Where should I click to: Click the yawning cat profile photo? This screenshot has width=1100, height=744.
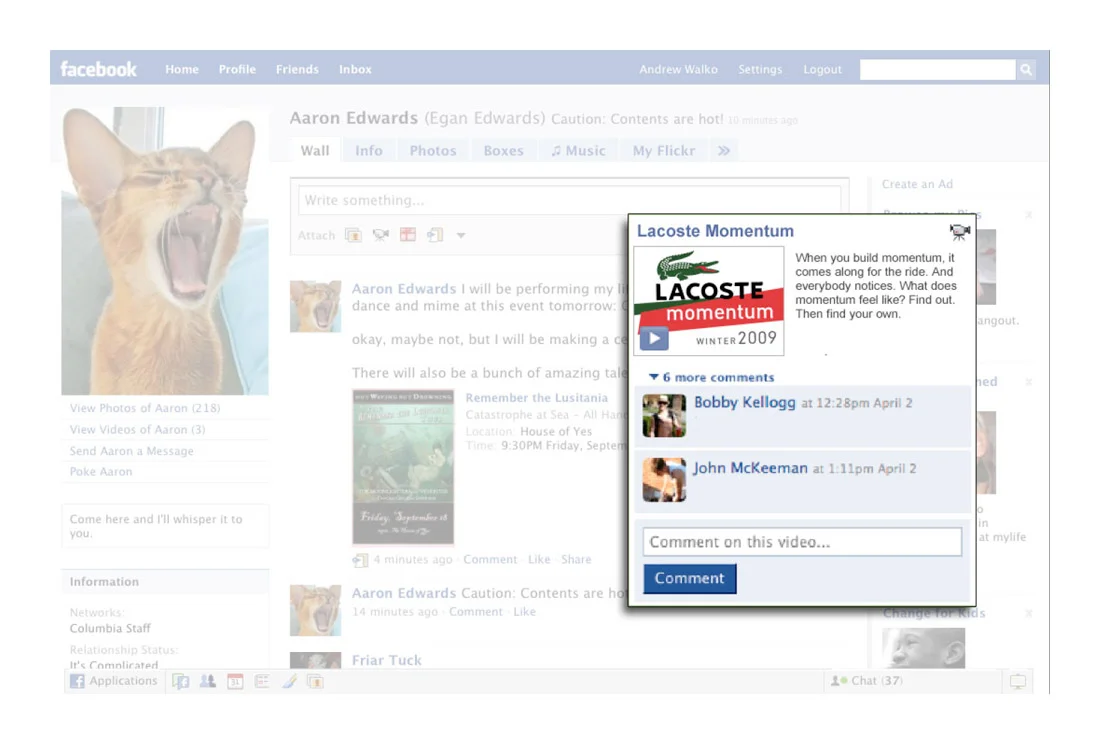point(165,251)
